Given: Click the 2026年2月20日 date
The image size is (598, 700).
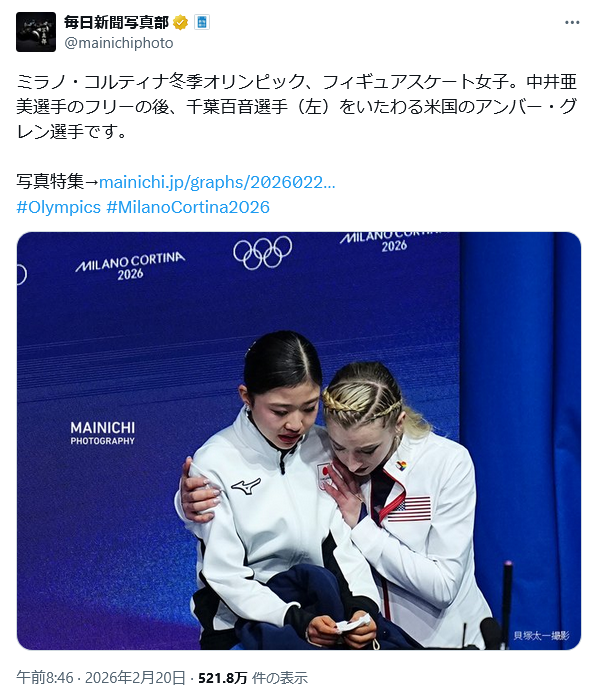Looking at the screenshot, I should pos(135,678).
